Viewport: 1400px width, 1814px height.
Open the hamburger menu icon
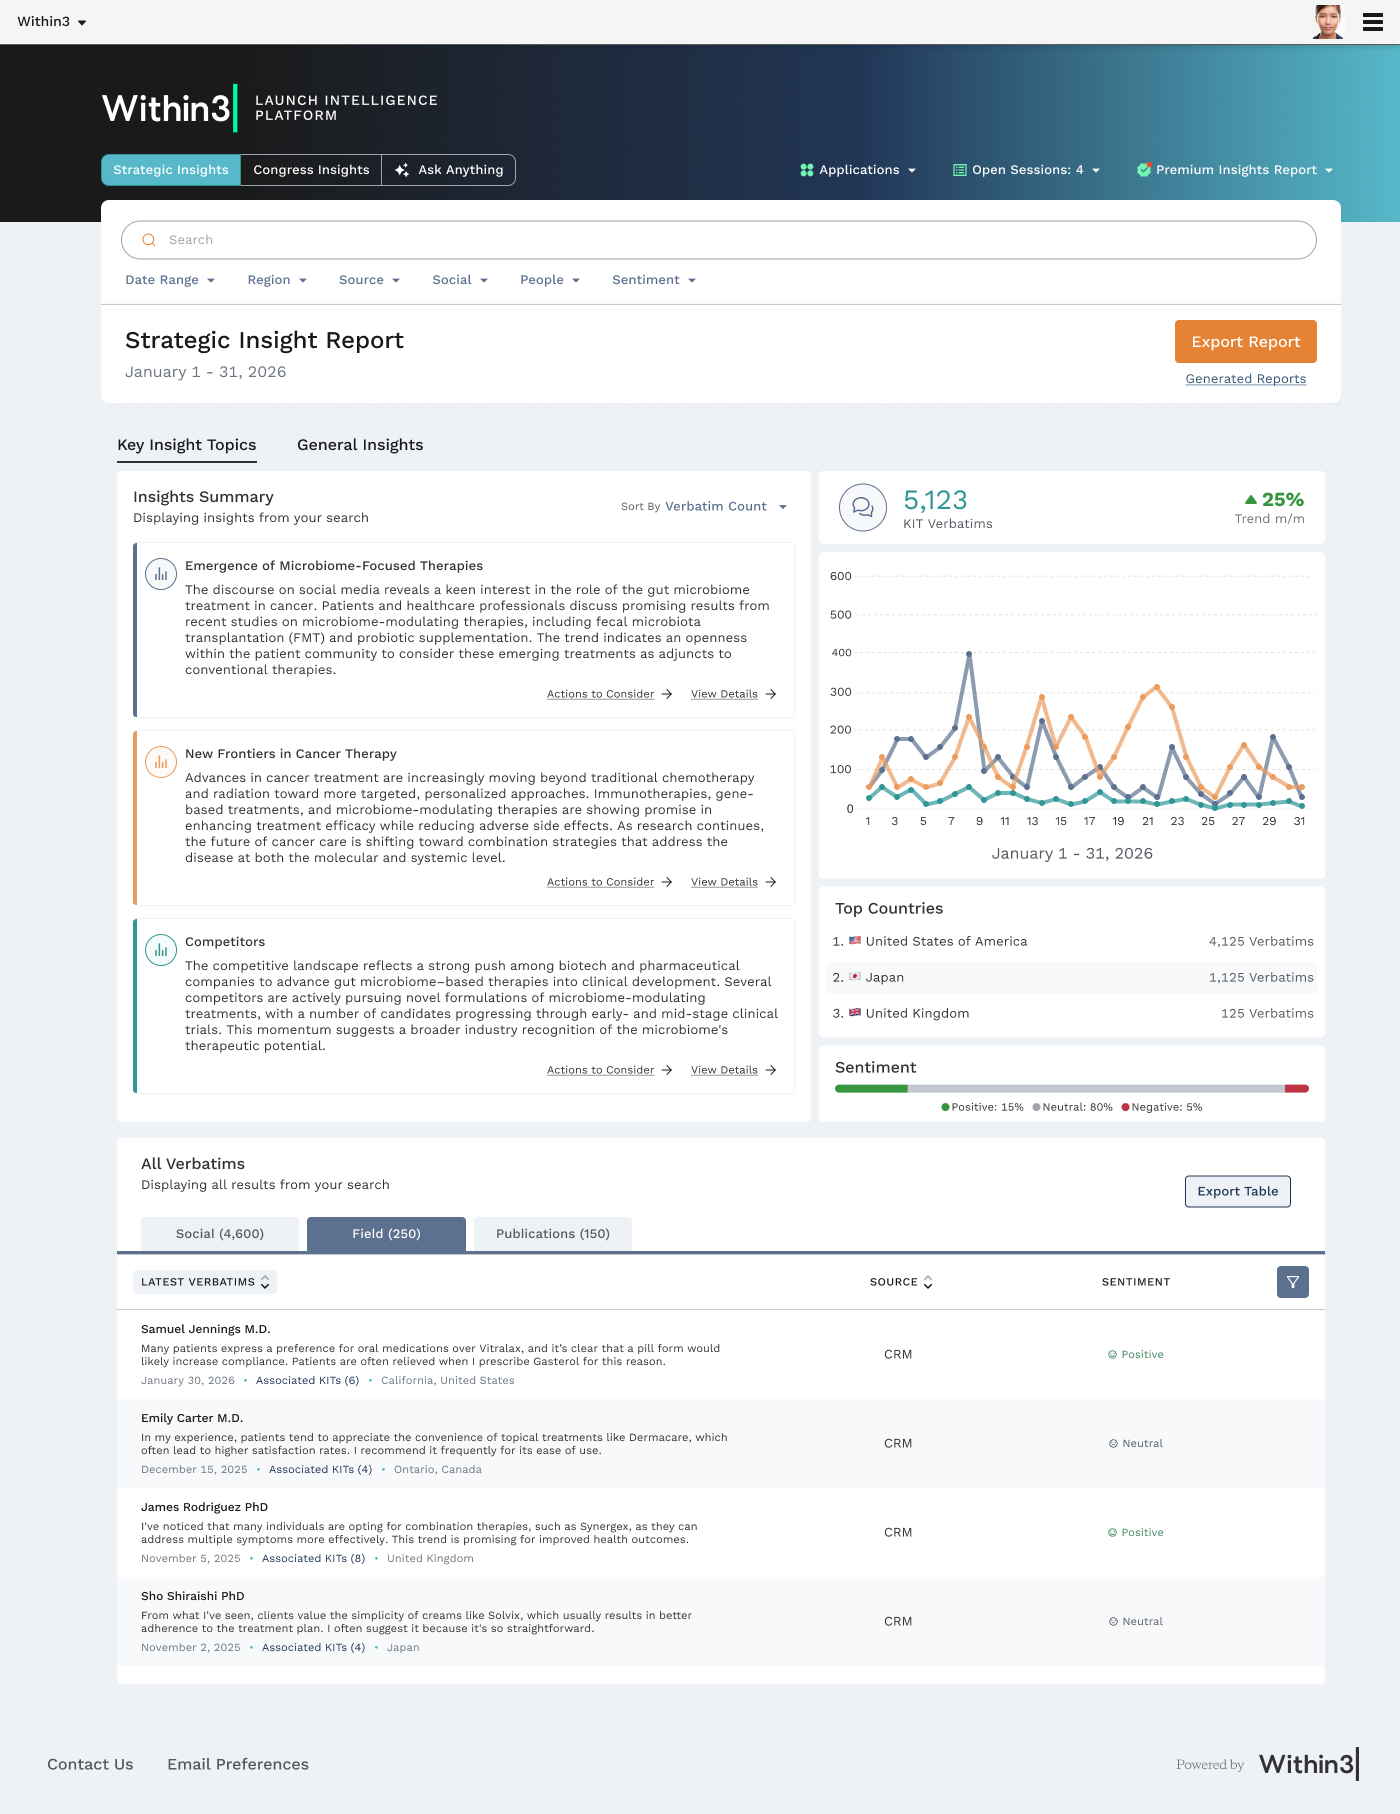pos(1373,22)
